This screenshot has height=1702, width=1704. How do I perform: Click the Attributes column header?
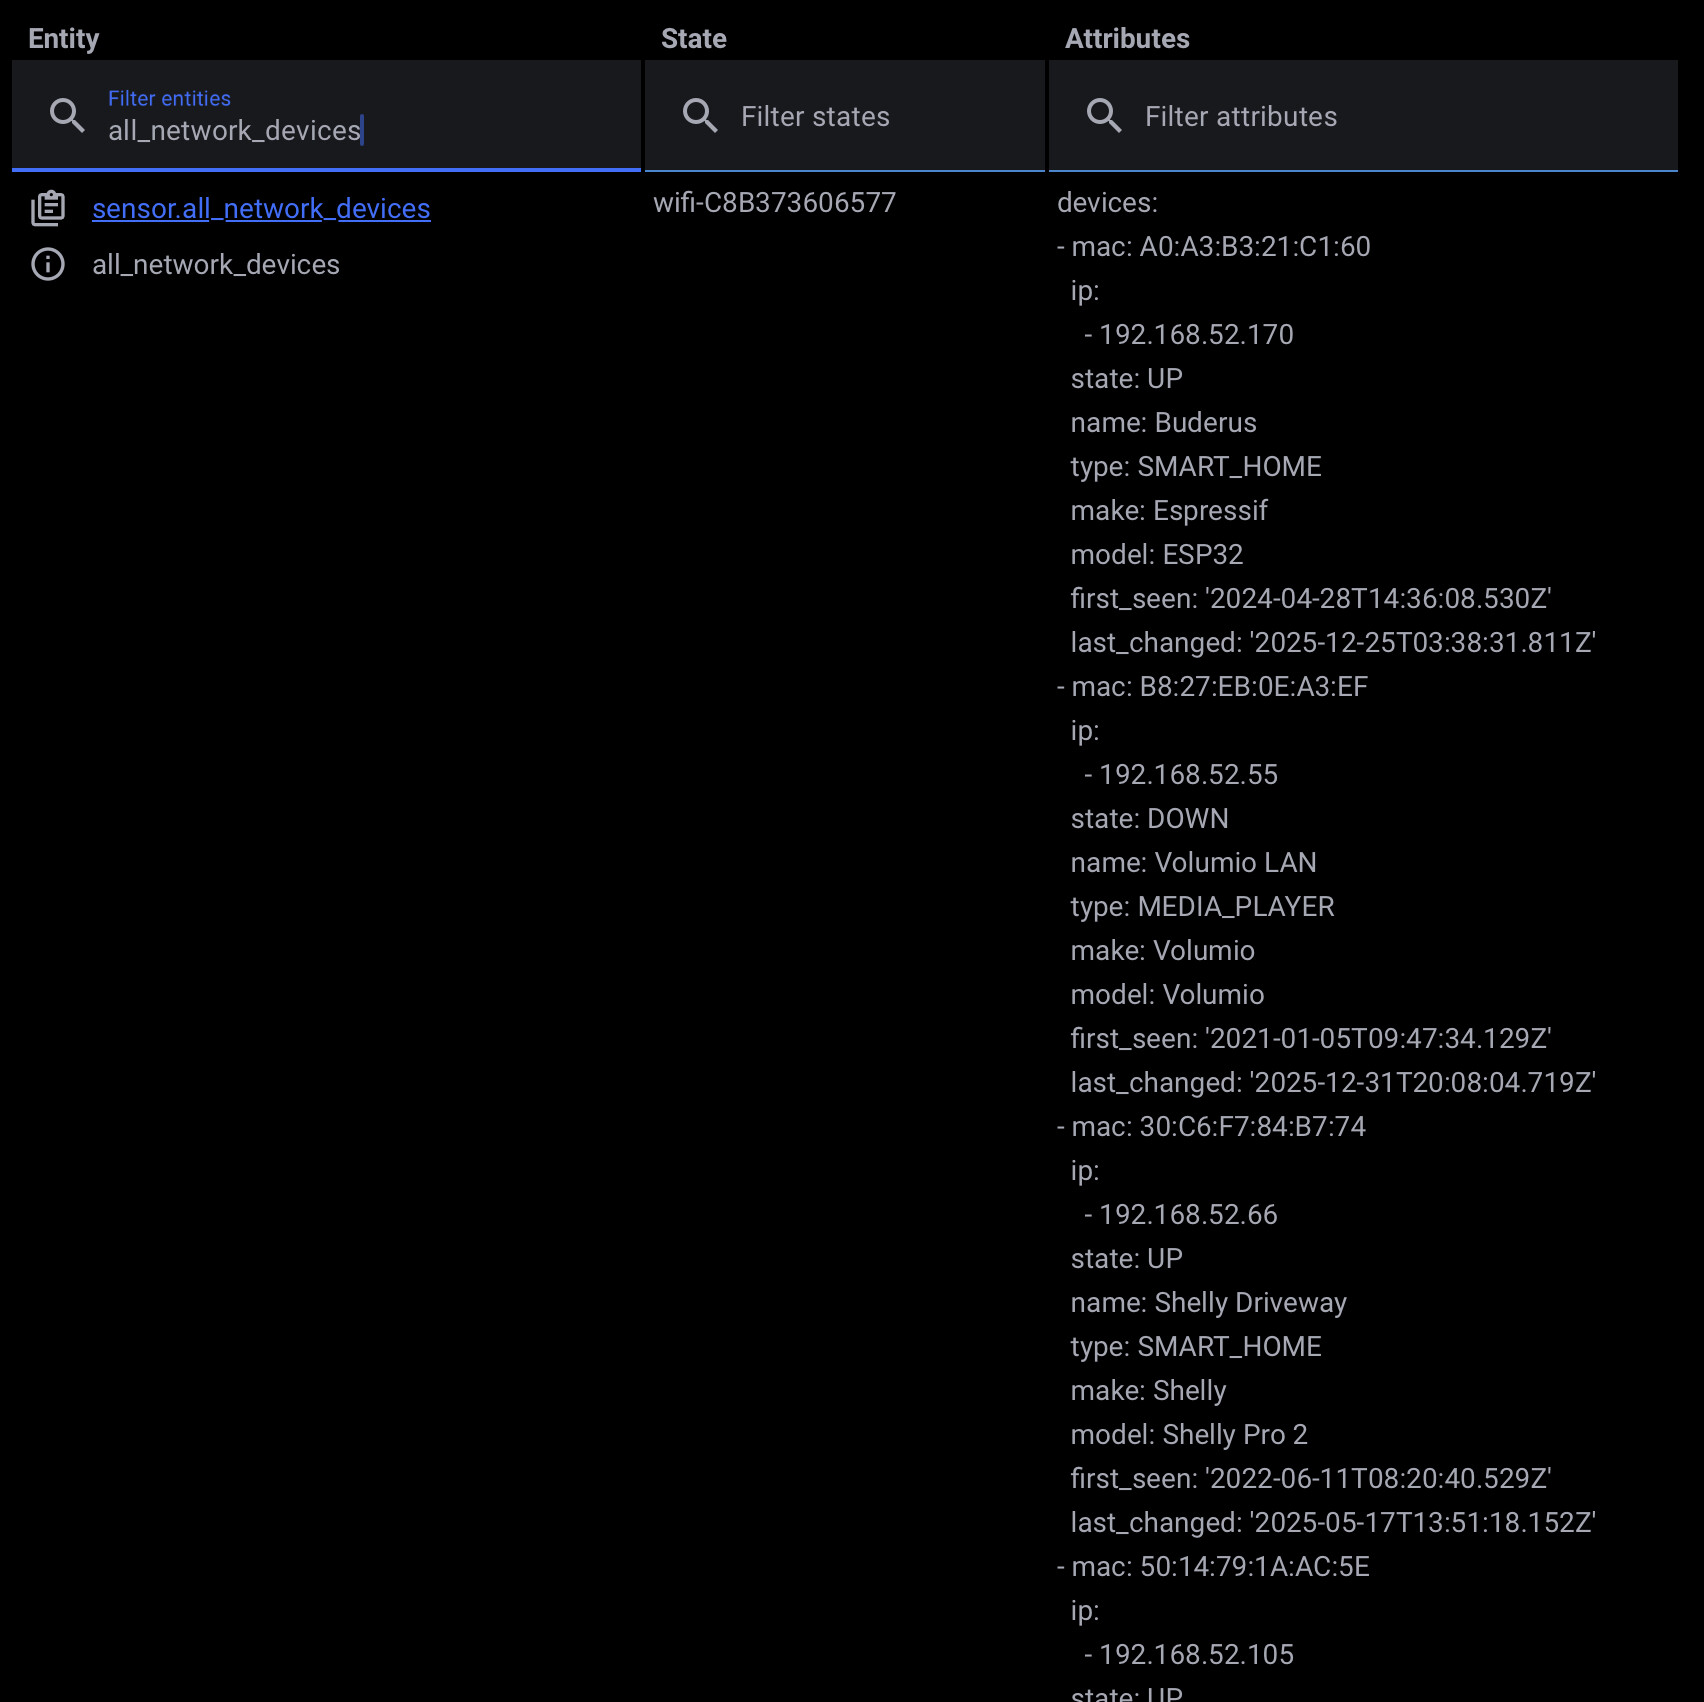pyautogui.click(x=1127, y=38)
